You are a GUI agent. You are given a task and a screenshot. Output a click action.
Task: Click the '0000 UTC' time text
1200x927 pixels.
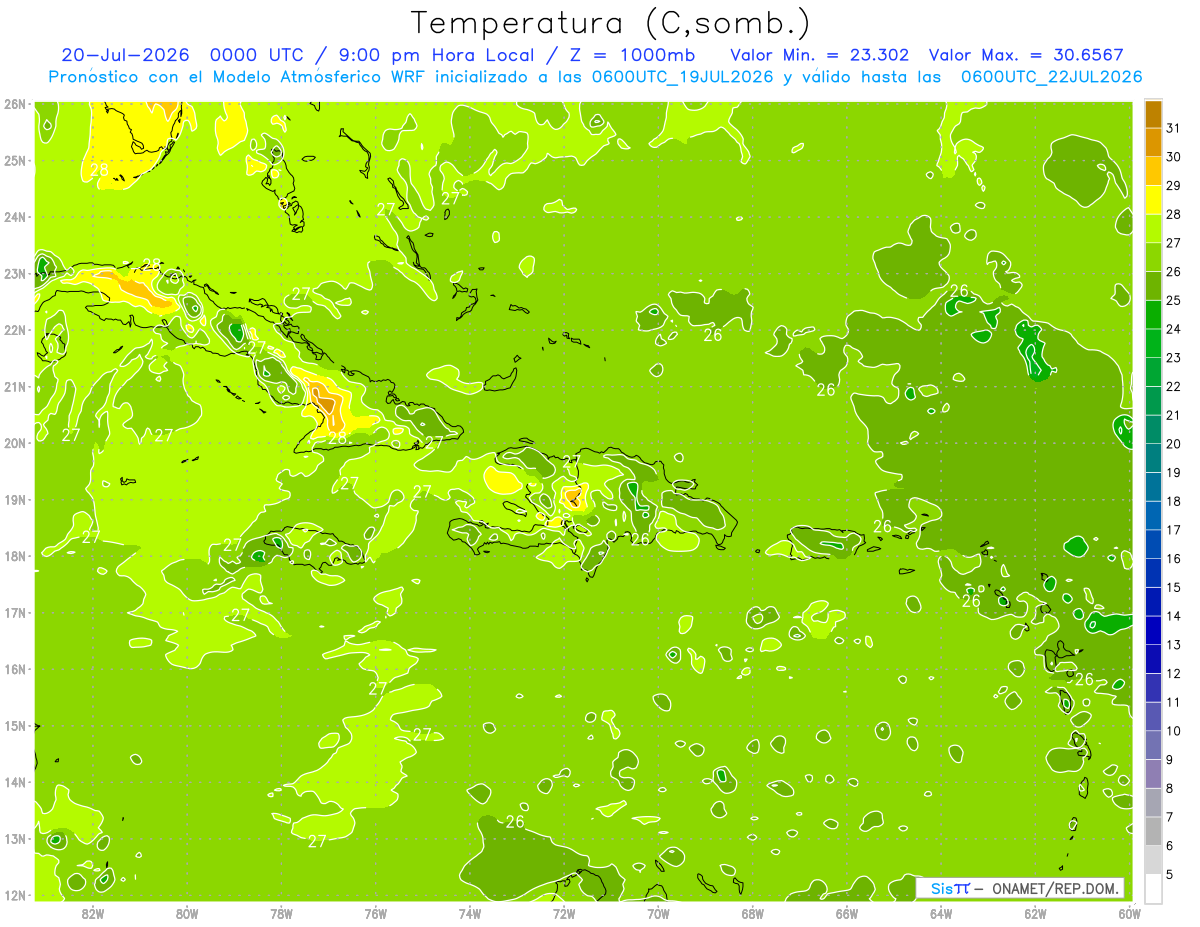click(x=259, y=55)
